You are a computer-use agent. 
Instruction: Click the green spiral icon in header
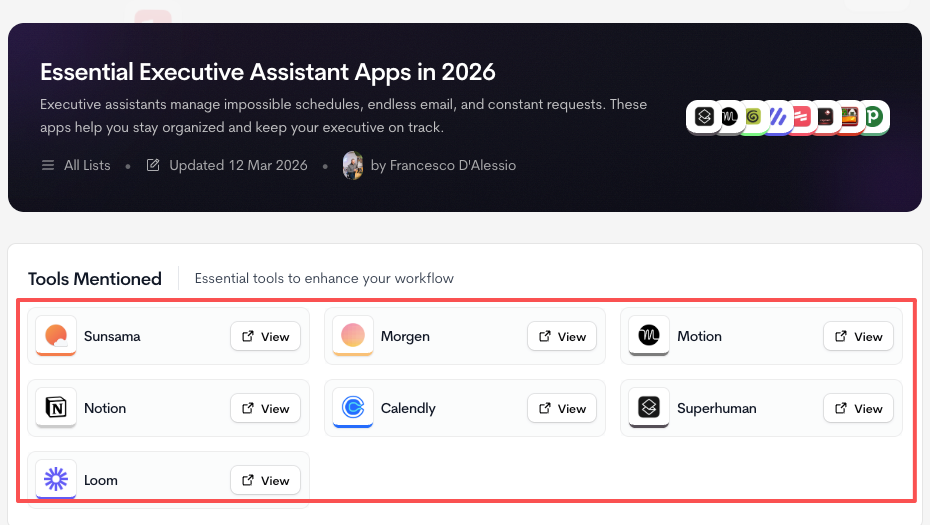(753, 117)
